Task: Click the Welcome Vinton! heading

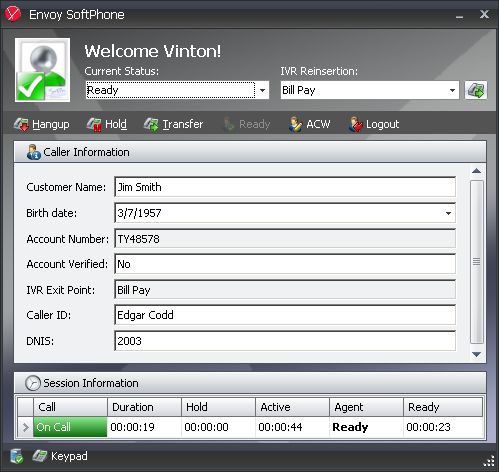Action: coord(153,51)
